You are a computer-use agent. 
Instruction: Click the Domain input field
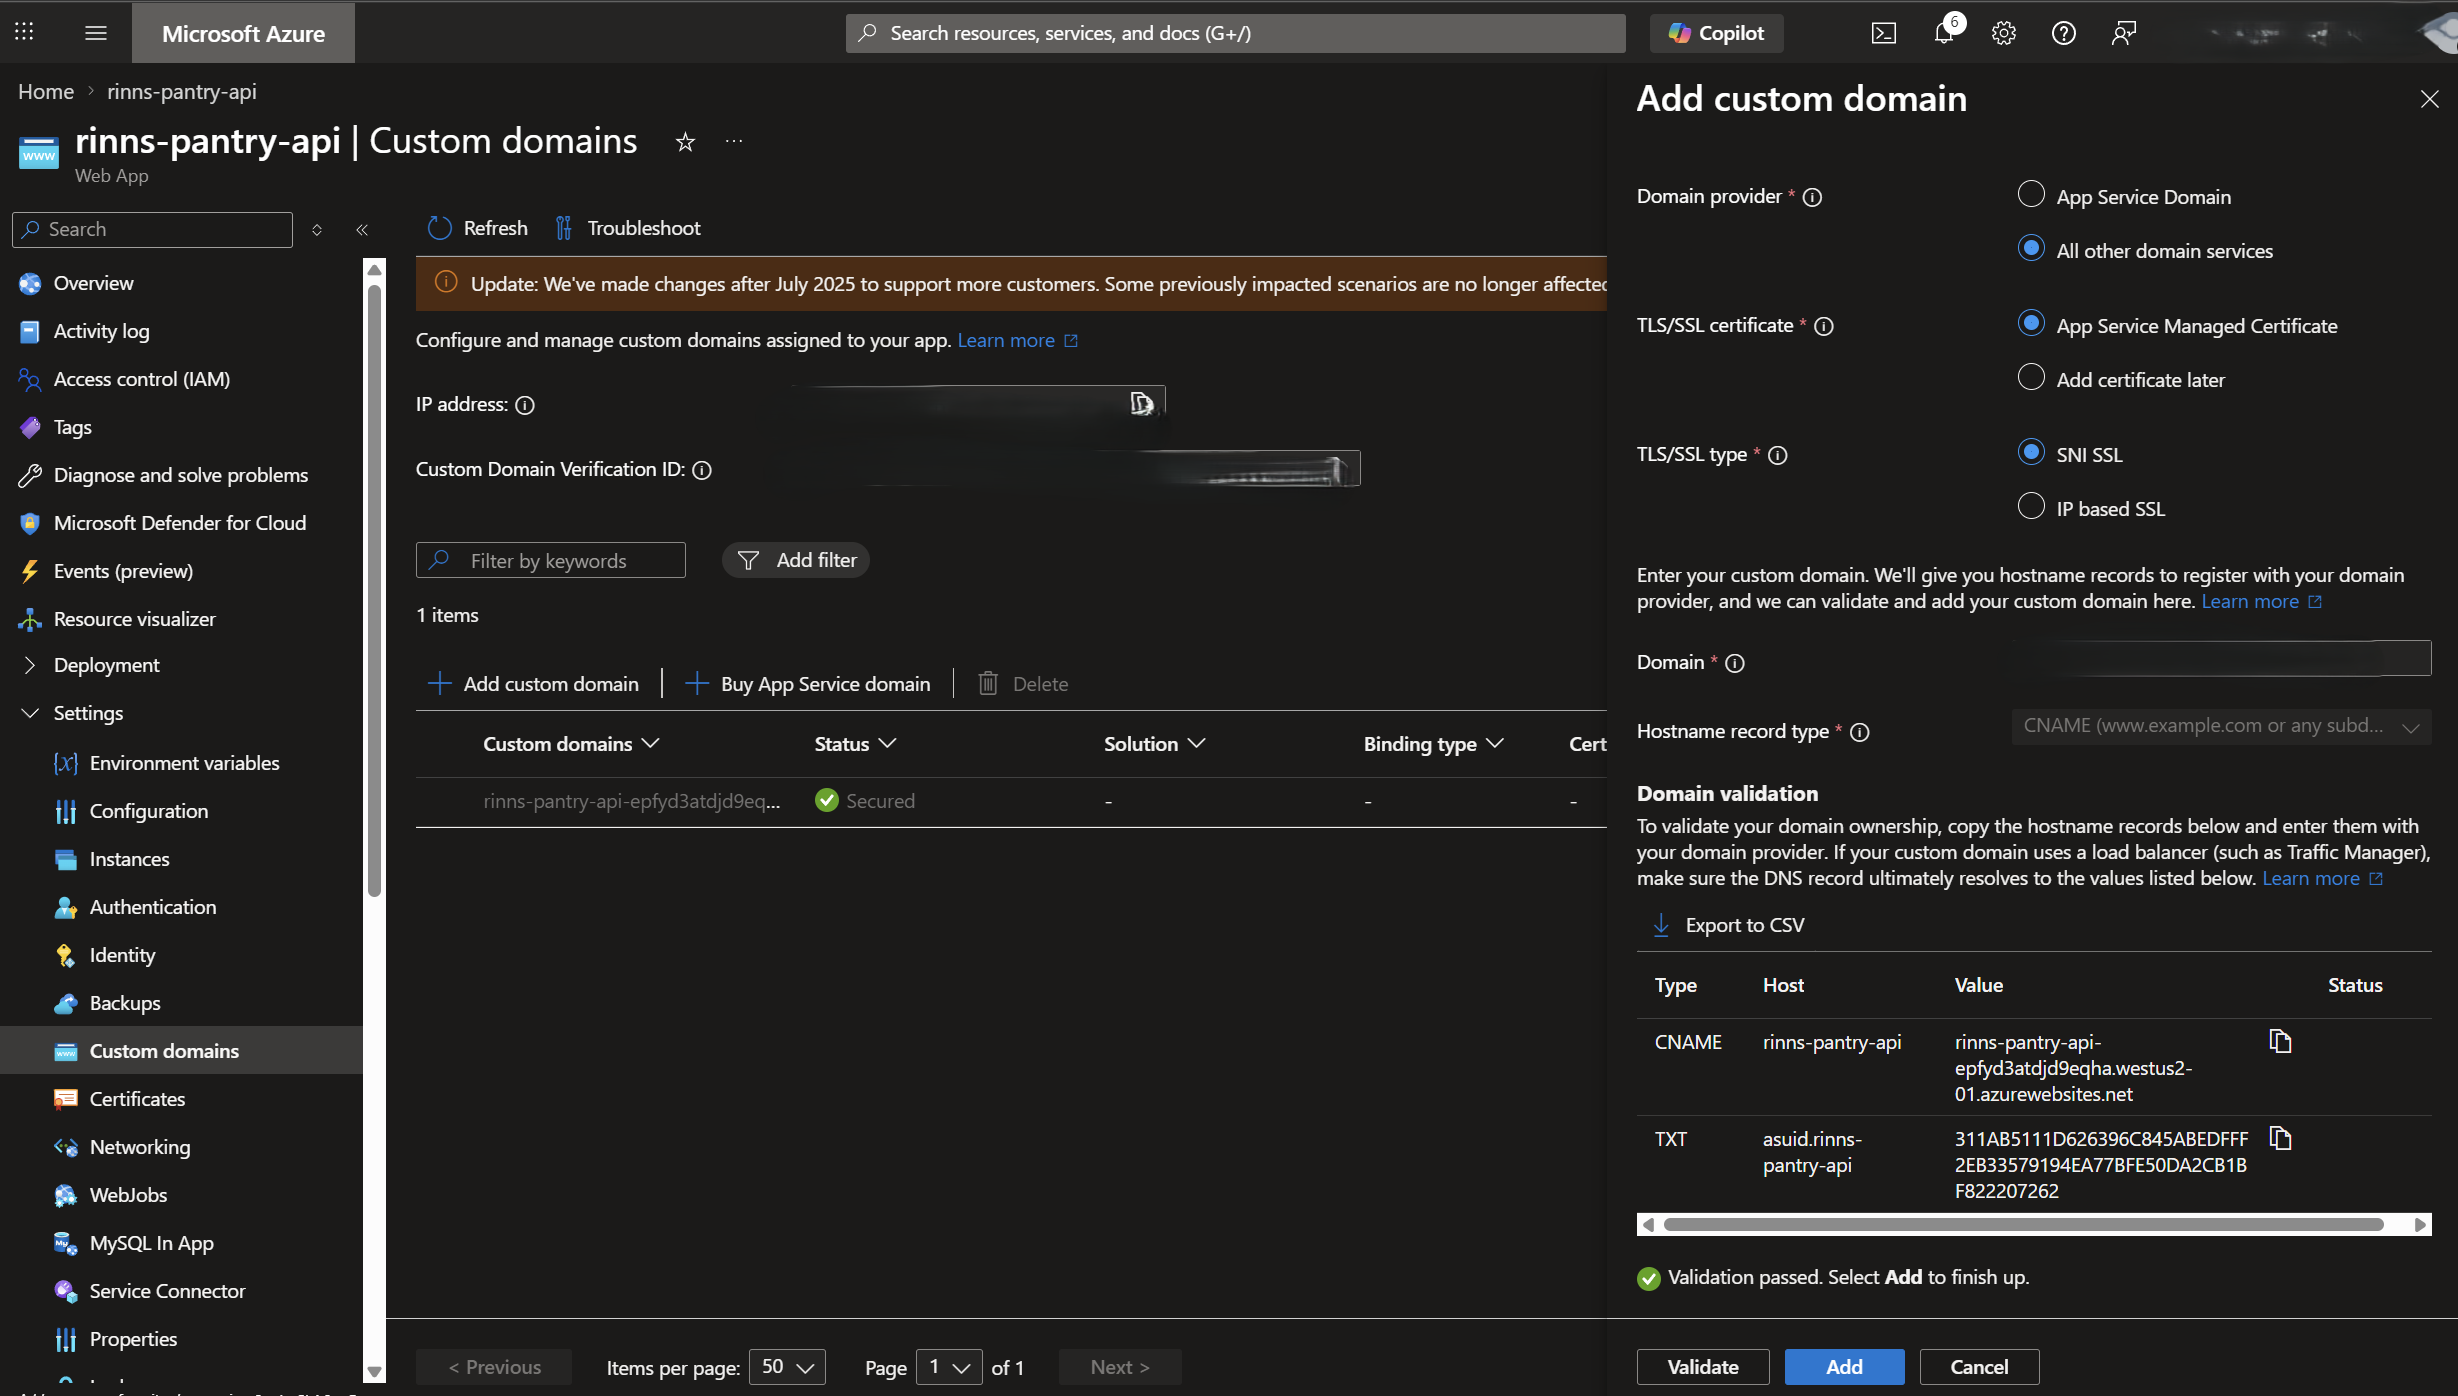2221,659
